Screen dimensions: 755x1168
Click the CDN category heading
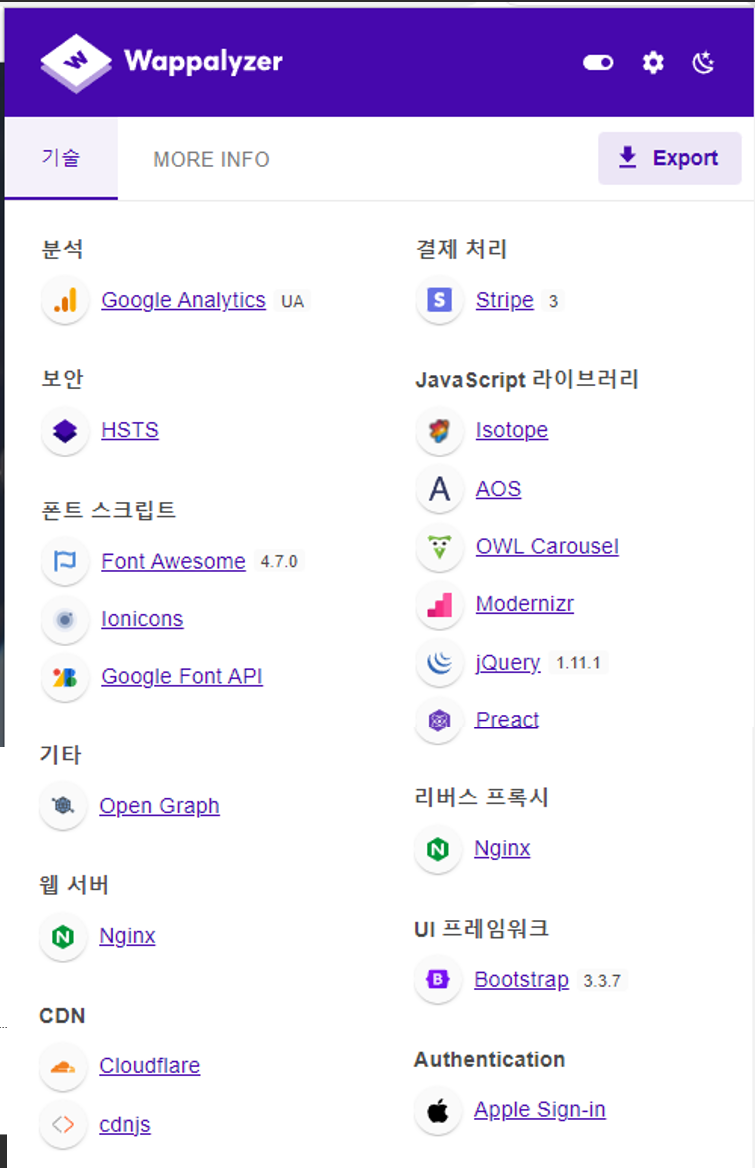[x=62, y=1016]
